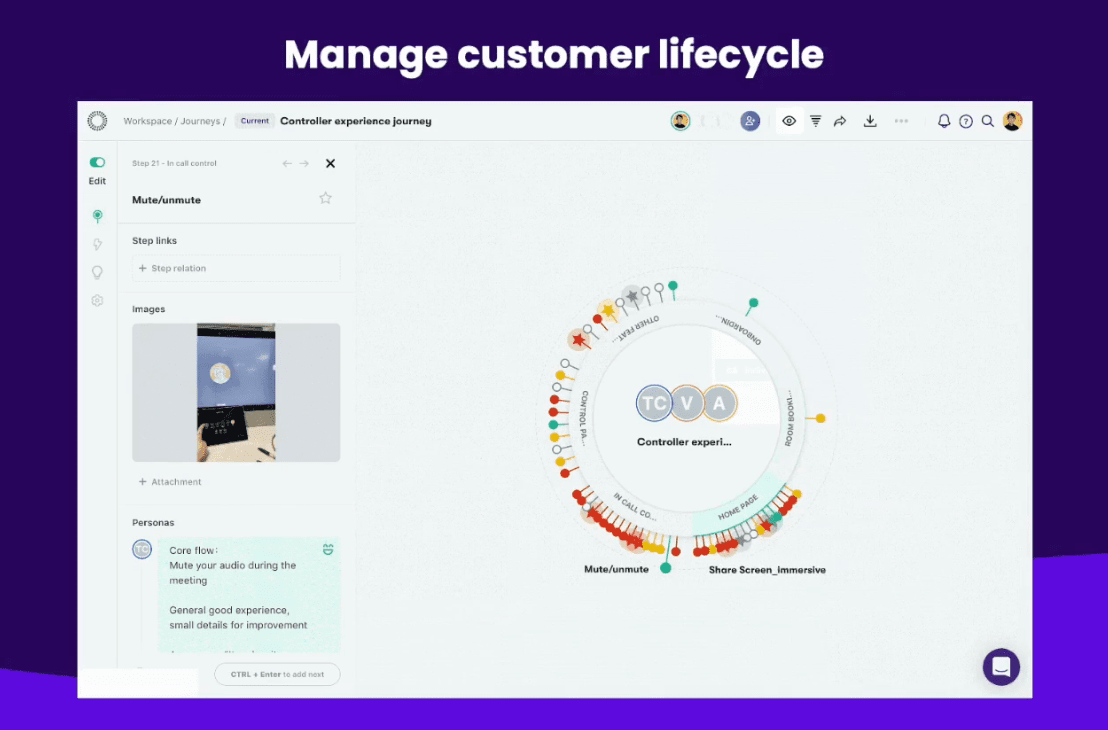
Task: Open the Journeys breadcrumb link
Action: 200,121
